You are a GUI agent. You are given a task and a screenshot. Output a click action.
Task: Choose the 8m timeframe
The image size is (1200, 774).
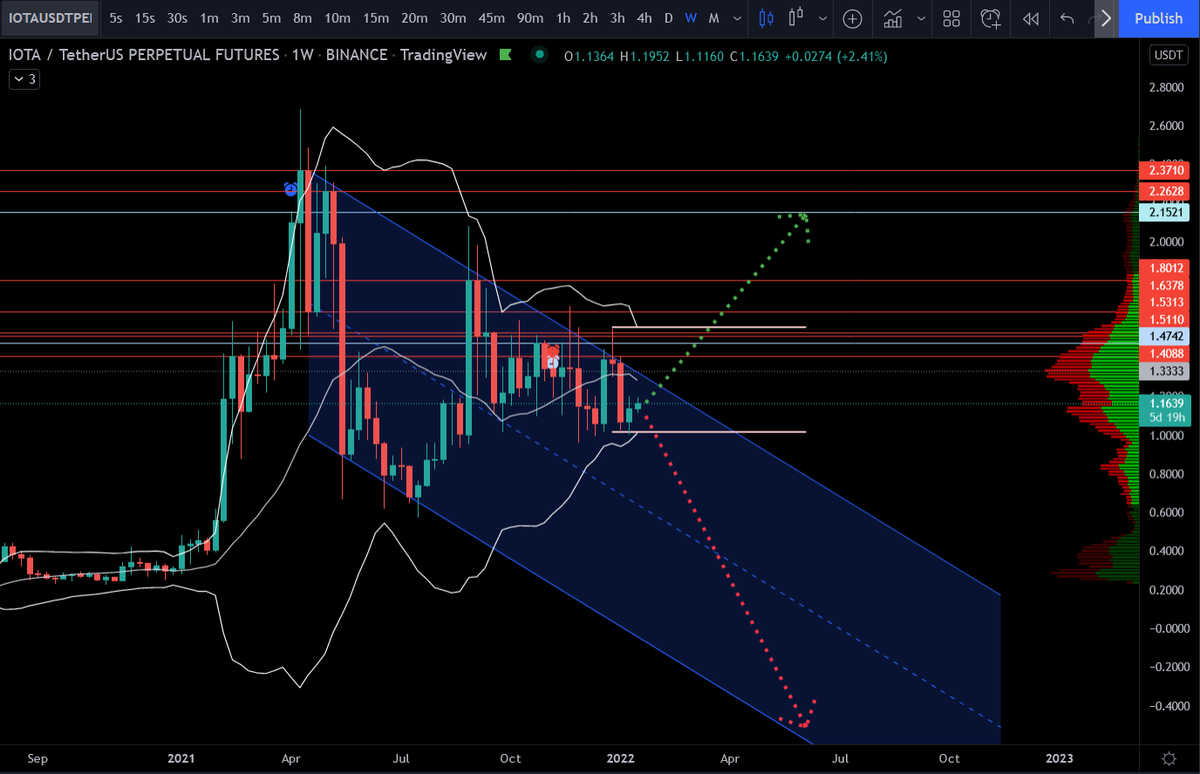[303, 18]
